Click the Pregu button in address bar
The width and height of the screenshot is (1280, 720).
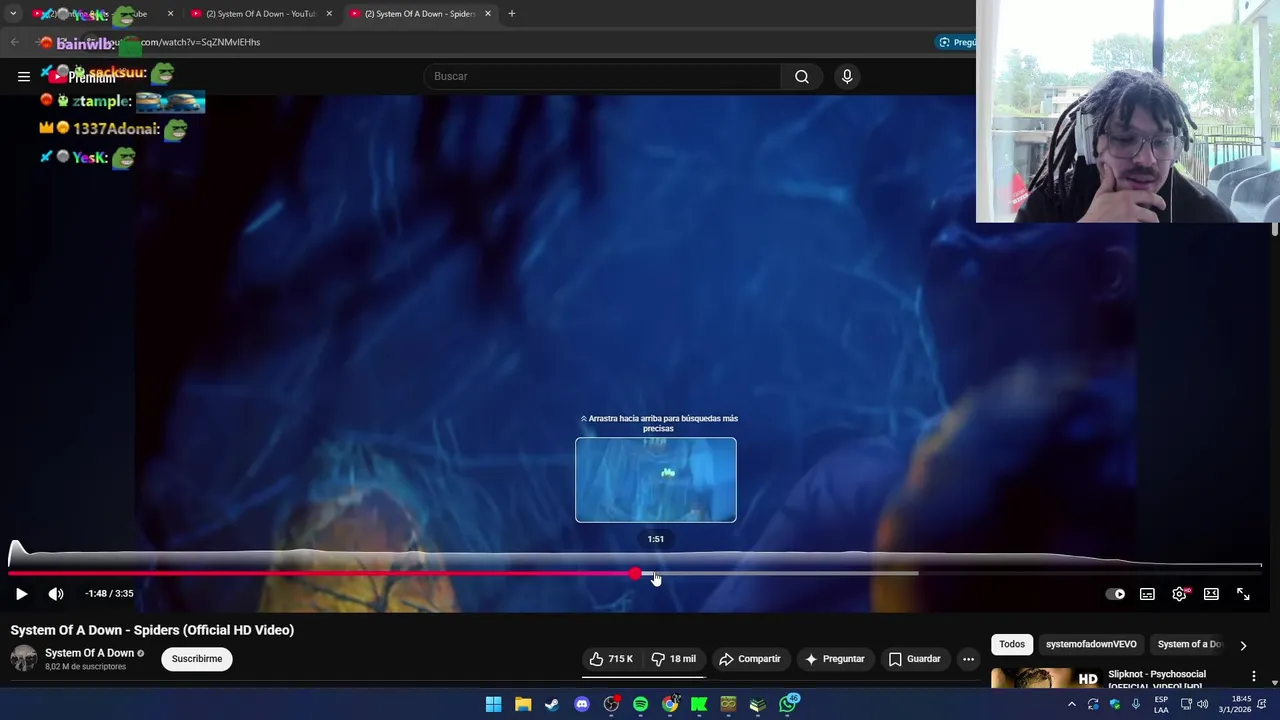[x=957, y=42]
